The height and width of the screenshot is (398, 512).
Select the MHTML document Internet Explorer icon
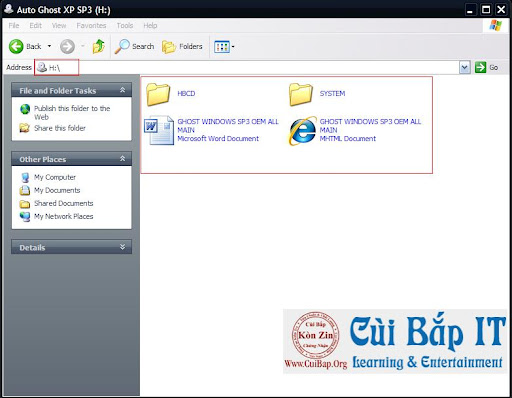[x=302, y=131]
